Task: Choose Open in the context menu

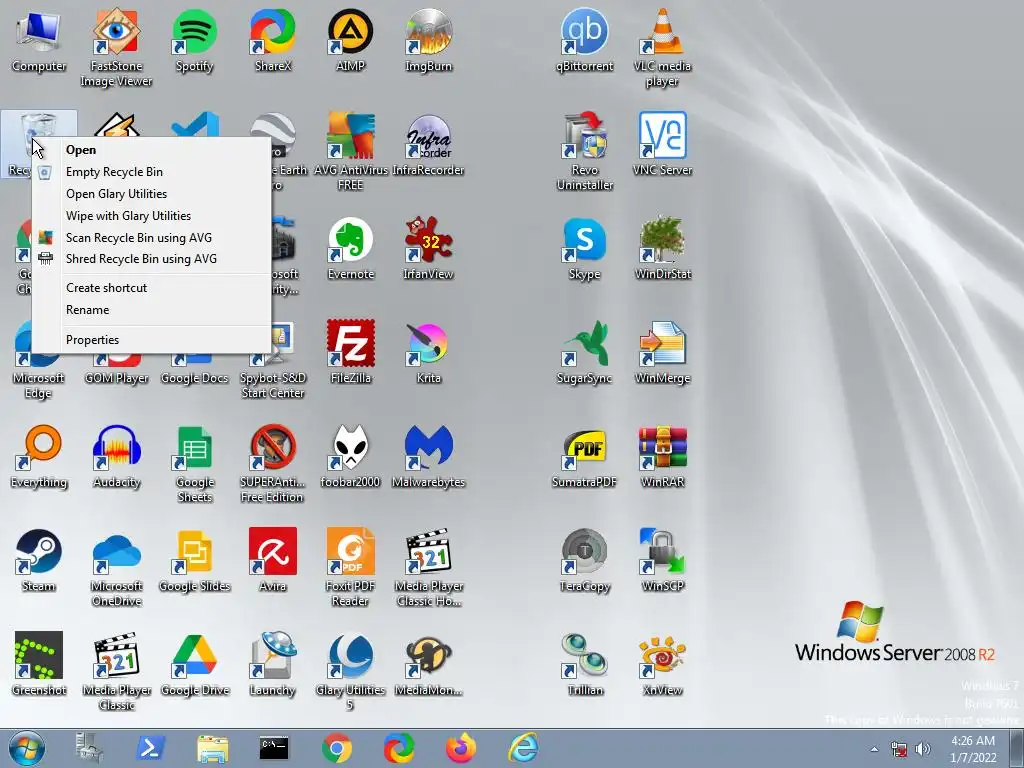Action: 152,150
